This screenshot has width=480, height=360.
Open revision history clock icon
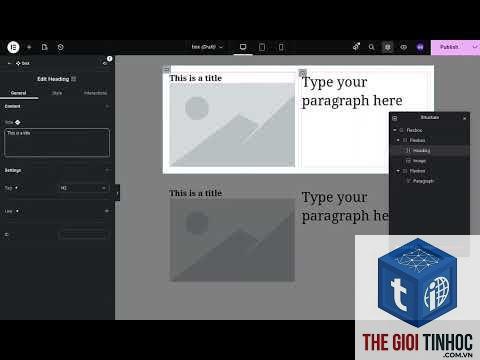[60, 47]
